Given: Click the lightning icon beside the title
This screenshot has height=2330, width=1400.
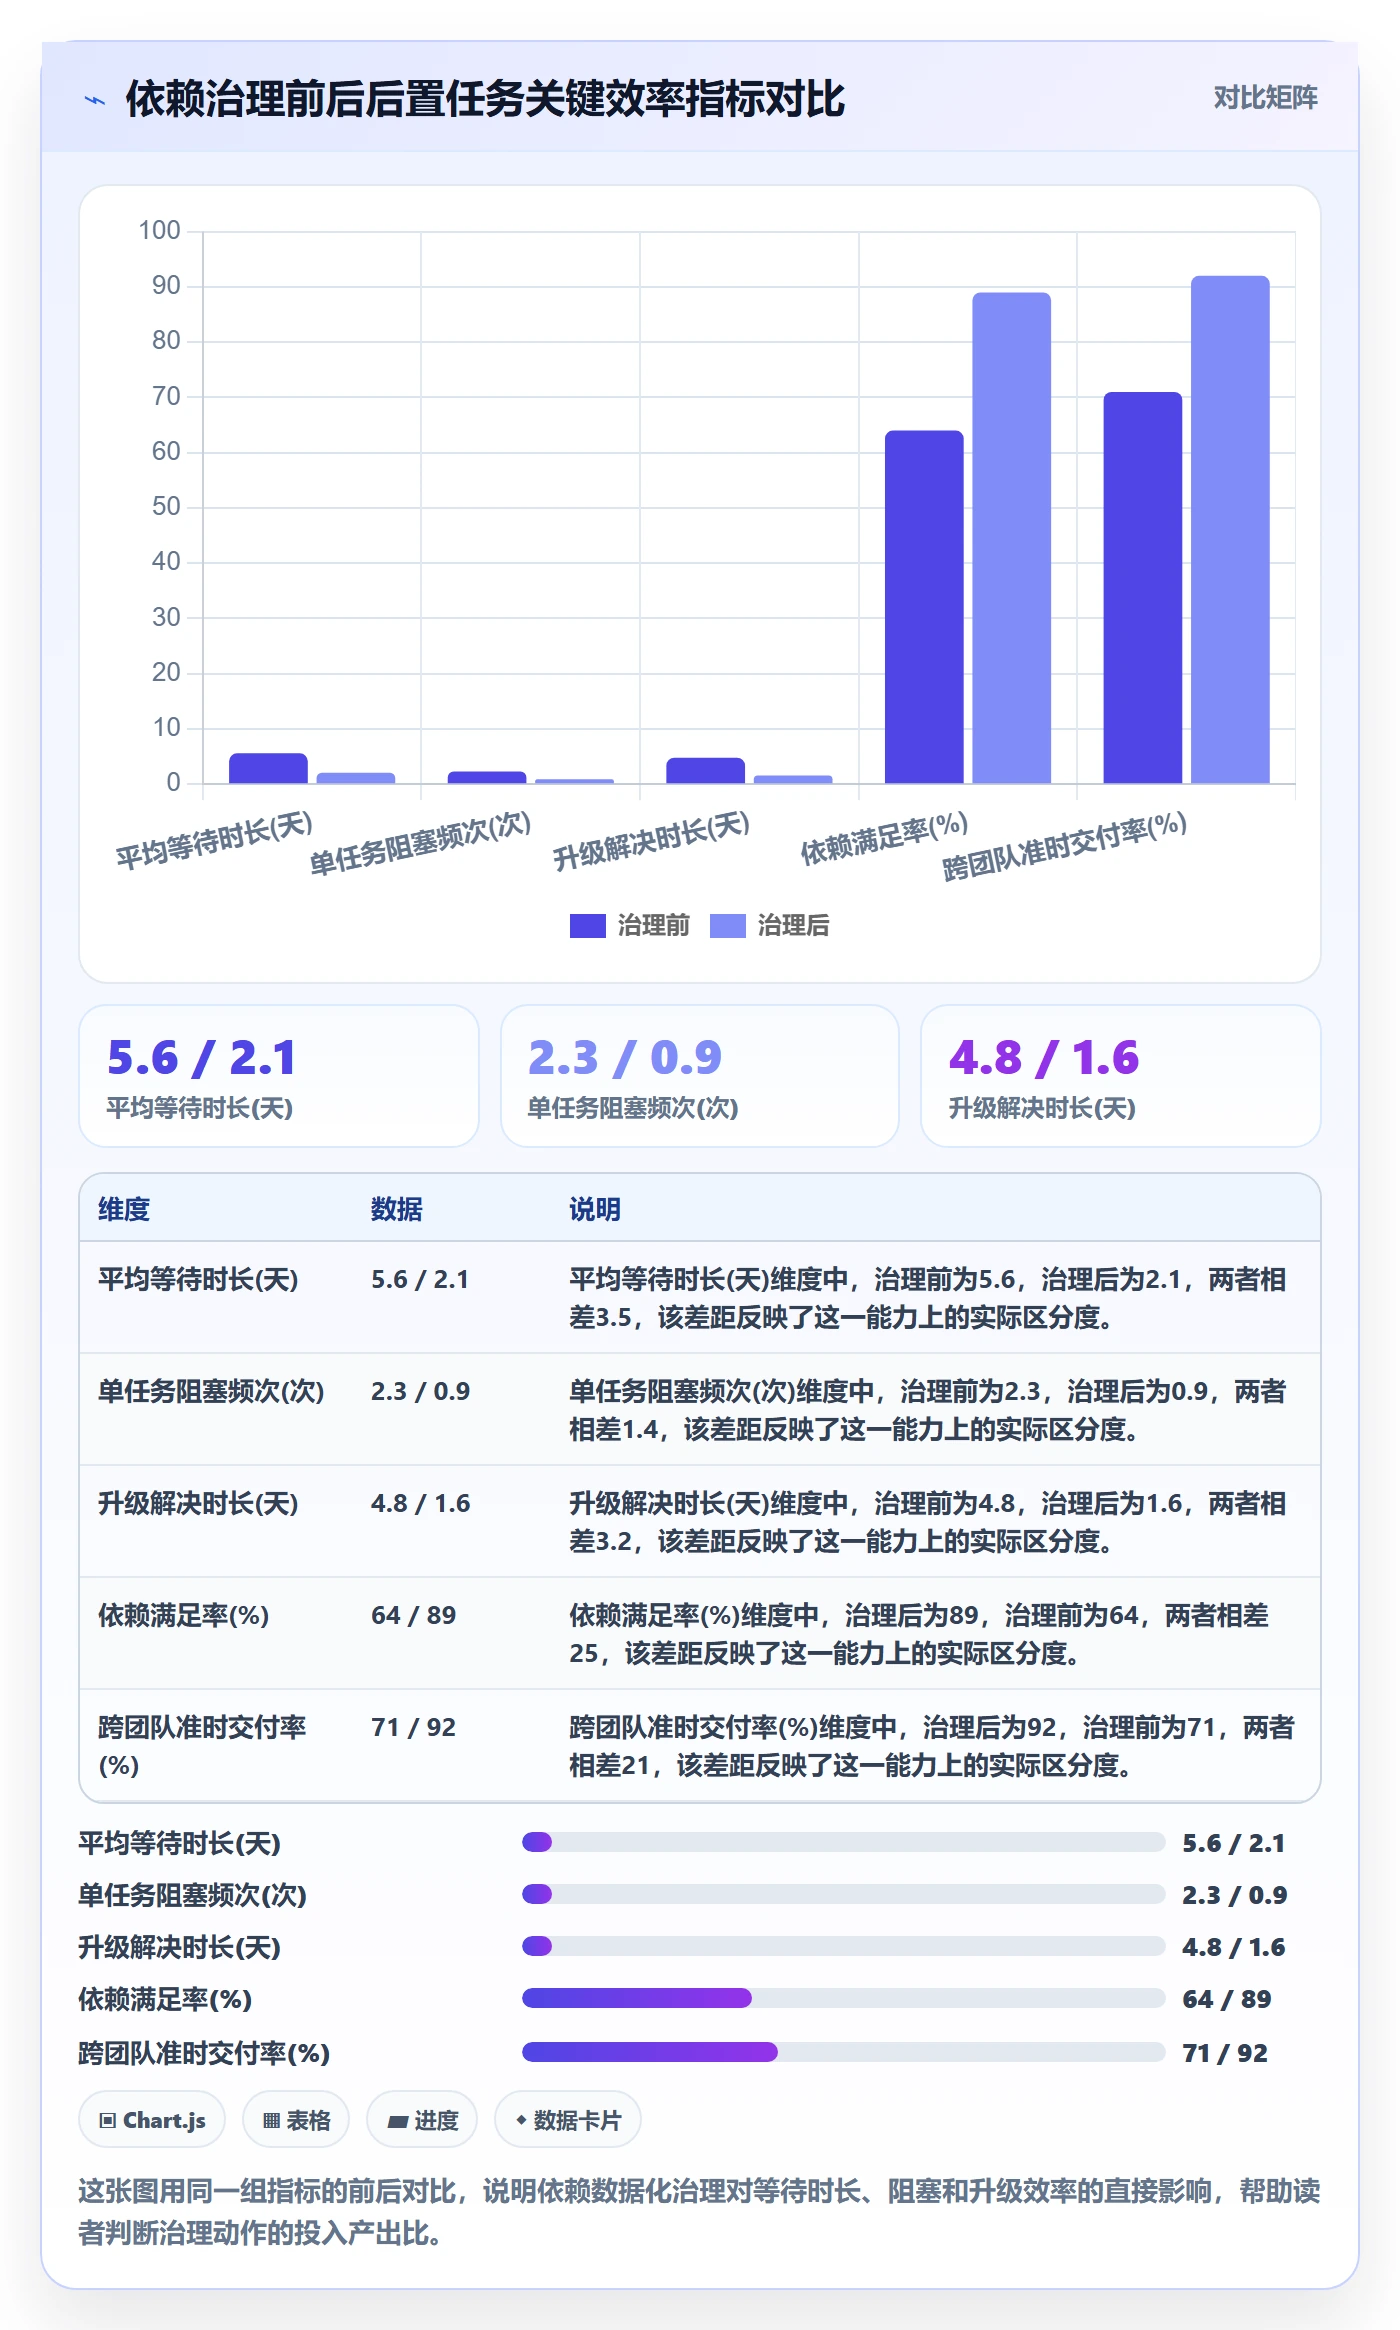Looking at the screenshot, I should (x=95, y=100).
